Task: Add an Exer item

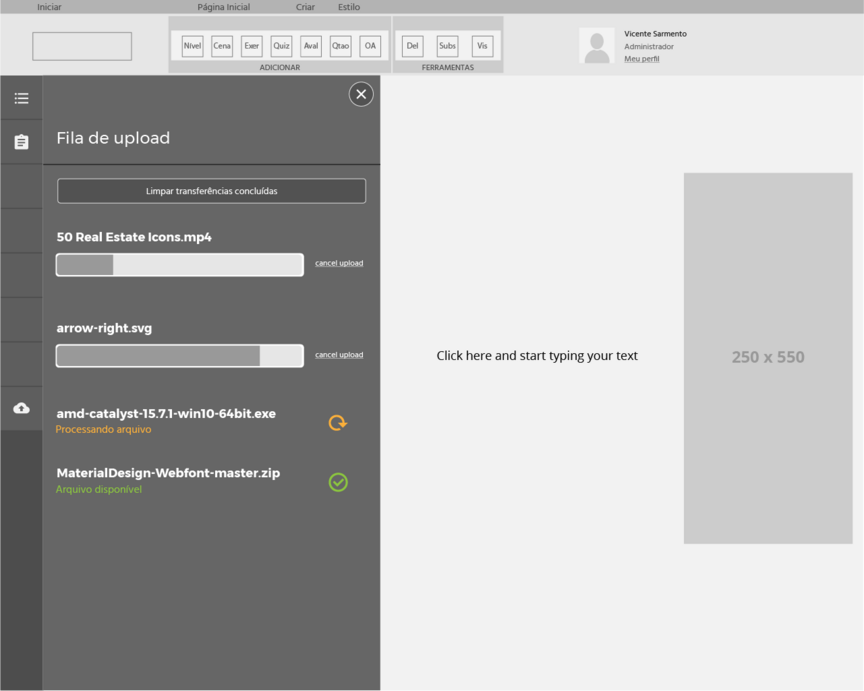Action: point(252,46)
